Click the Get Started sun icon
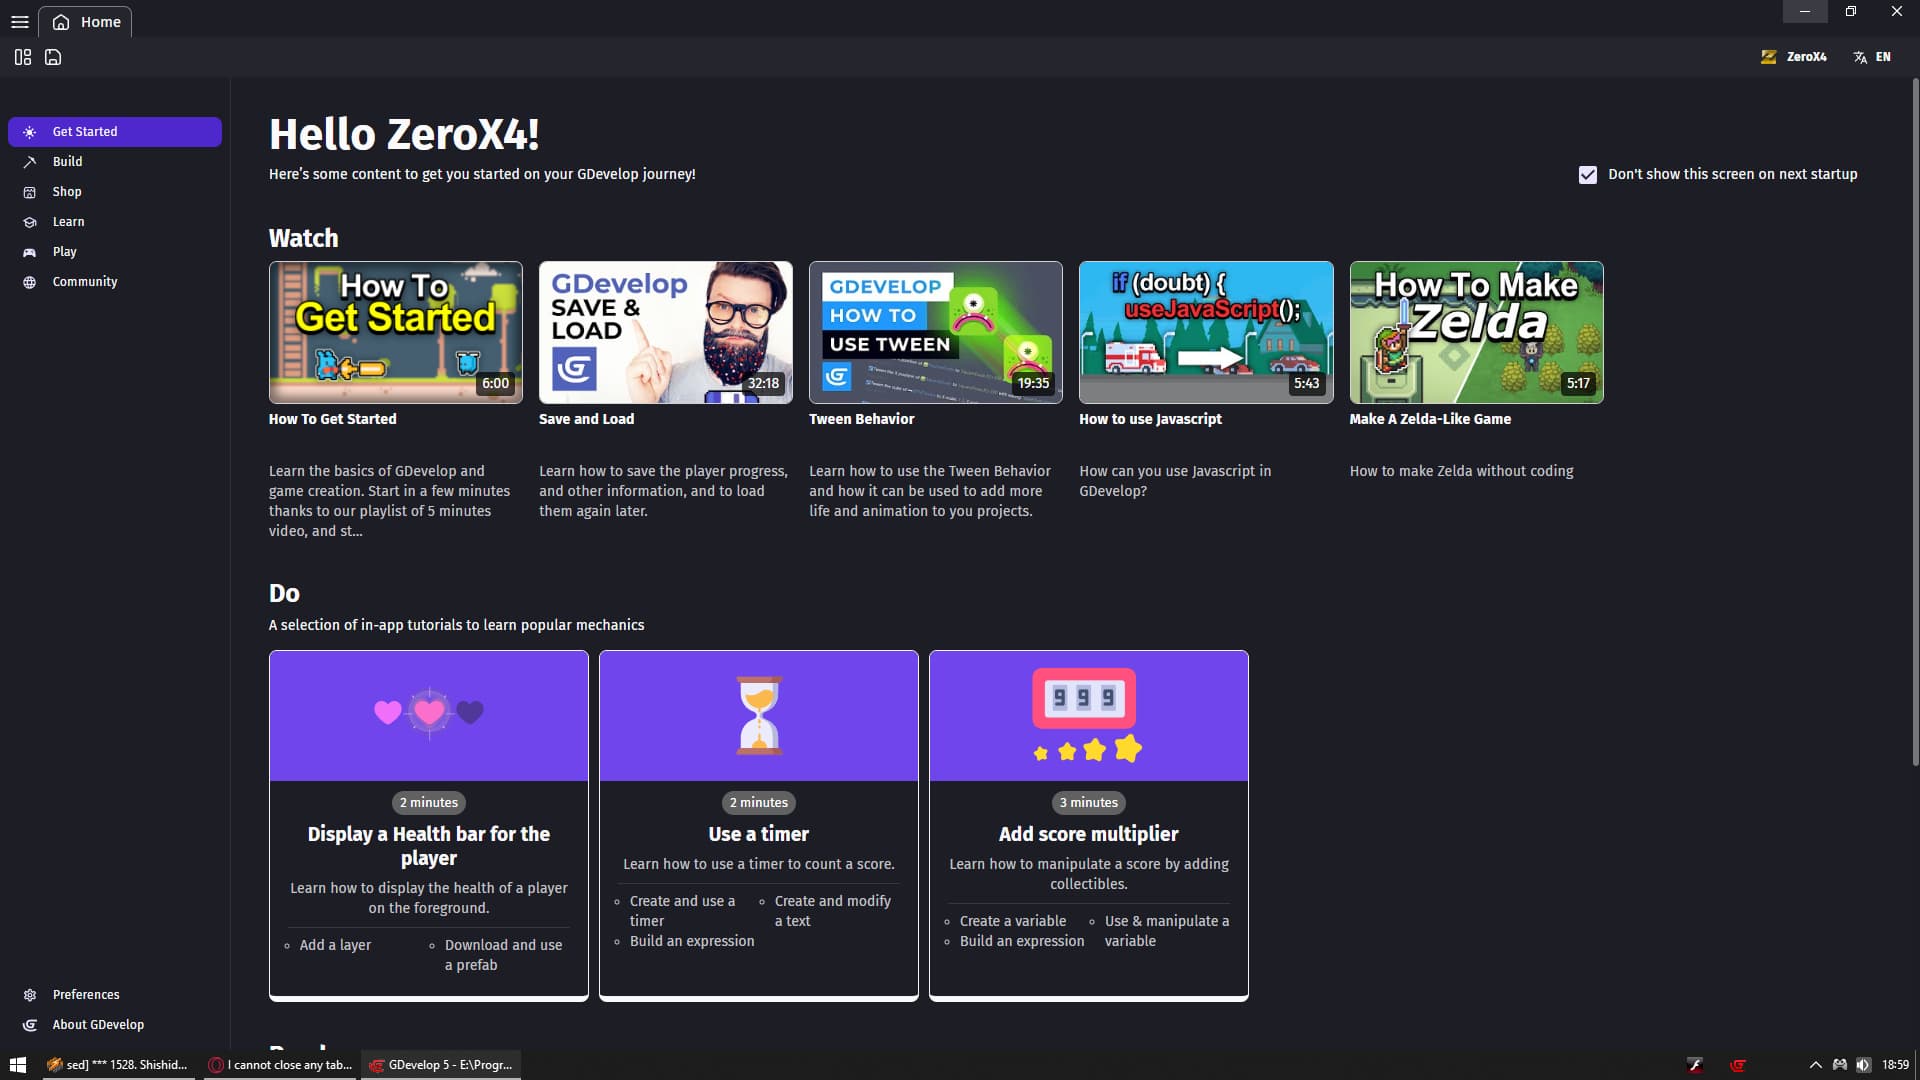1920x1080 pixels. click(x=30, y=132)
